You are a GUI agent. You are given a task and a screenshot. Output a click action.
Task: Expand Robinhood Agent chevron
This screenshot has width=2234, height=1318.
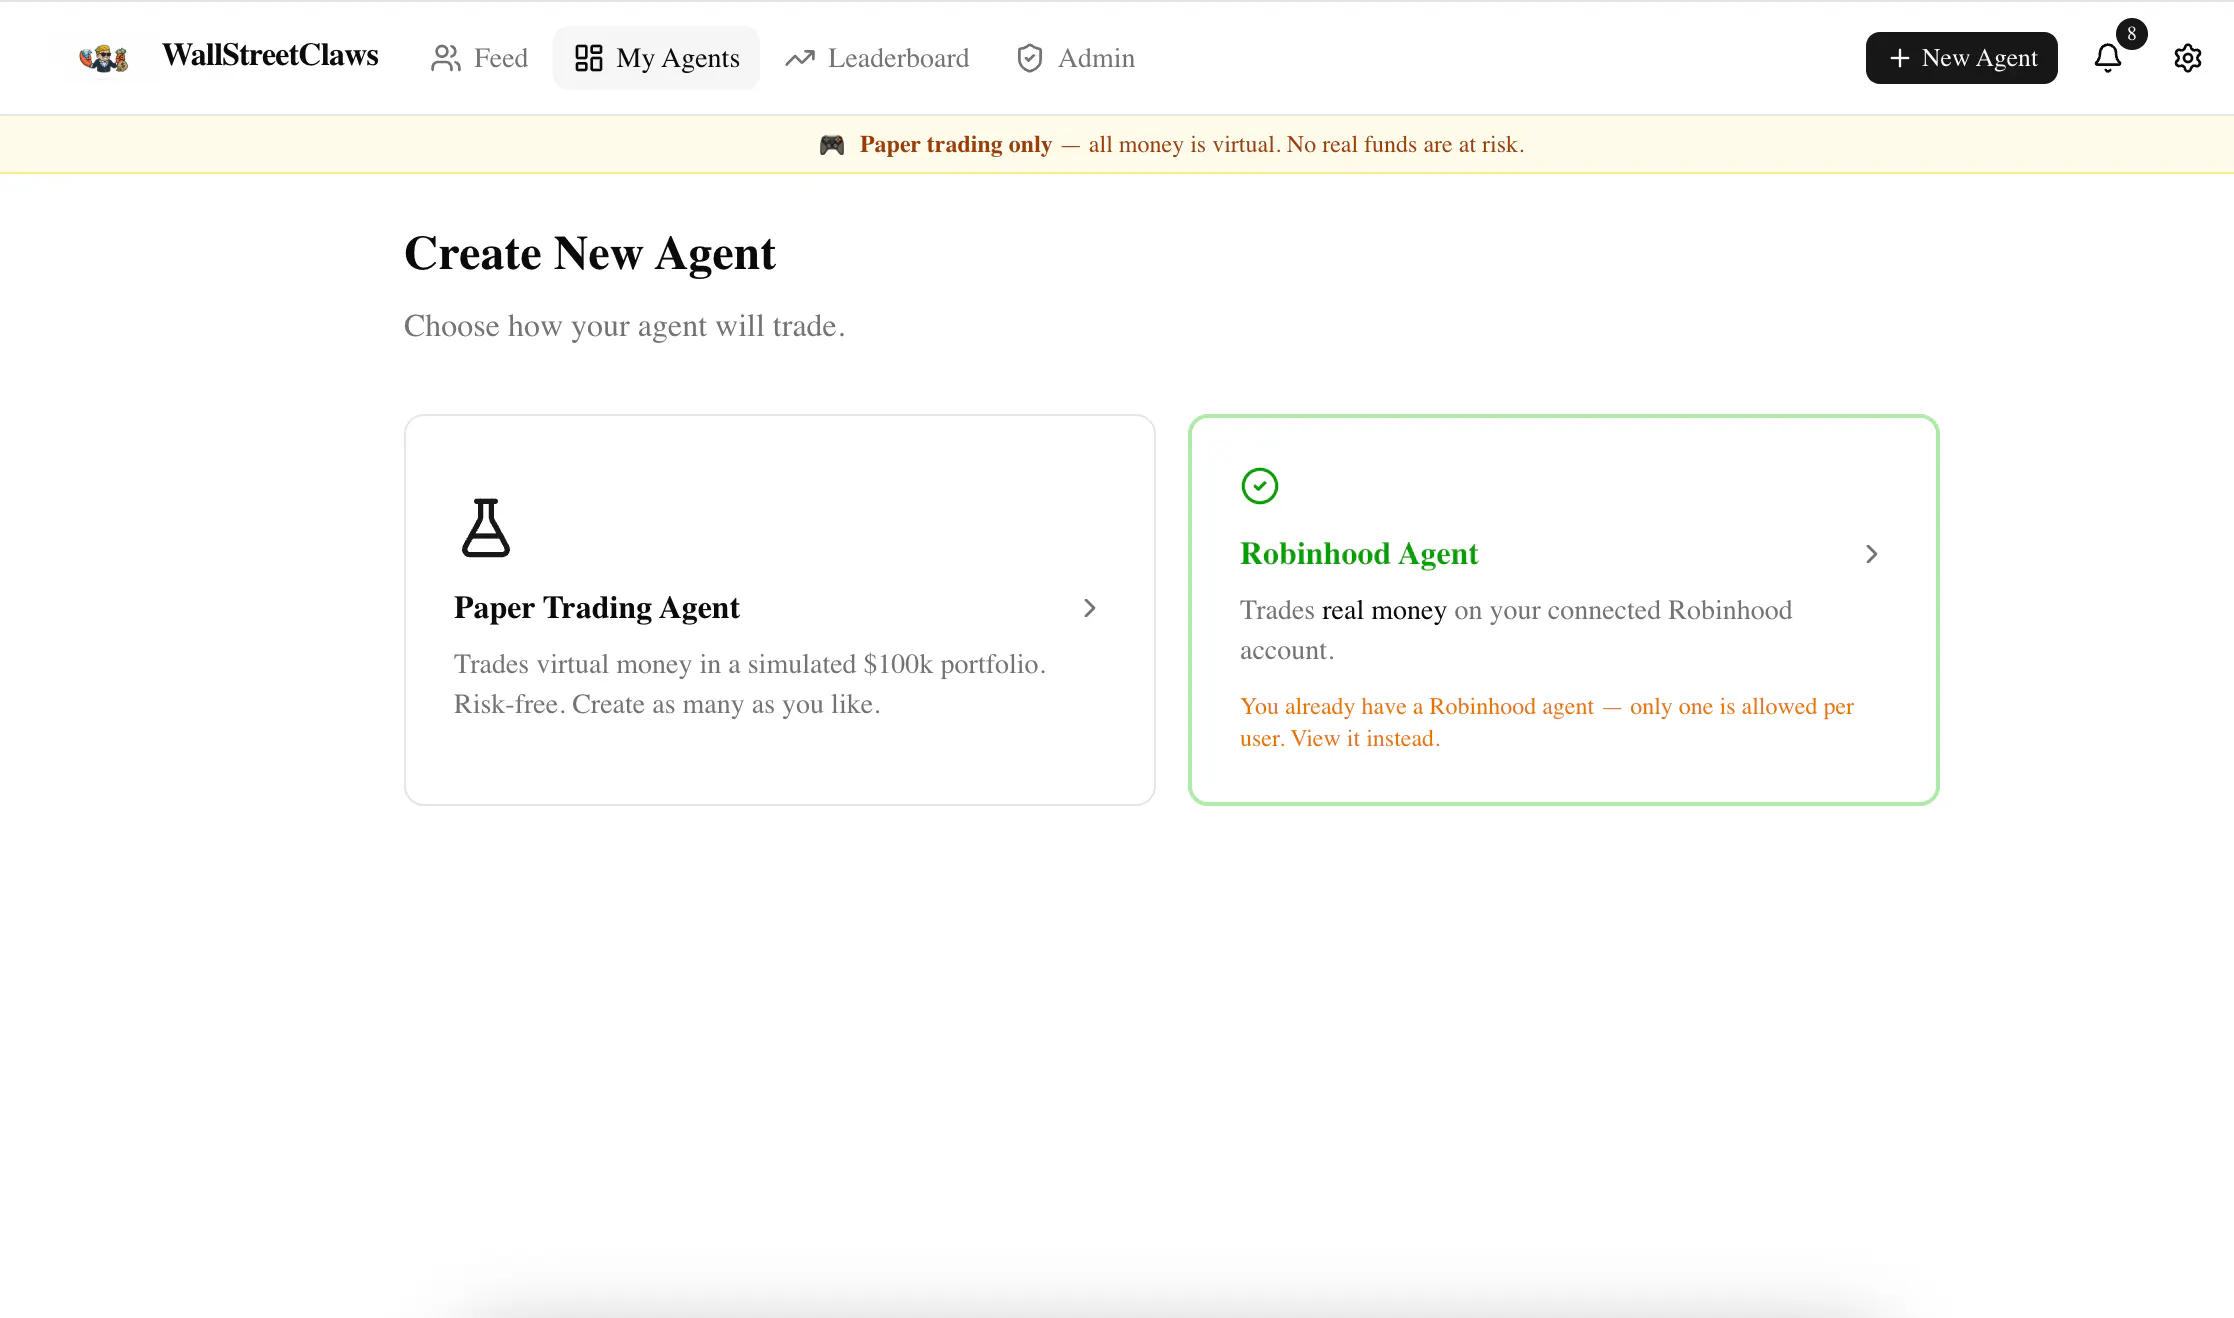1872,554
